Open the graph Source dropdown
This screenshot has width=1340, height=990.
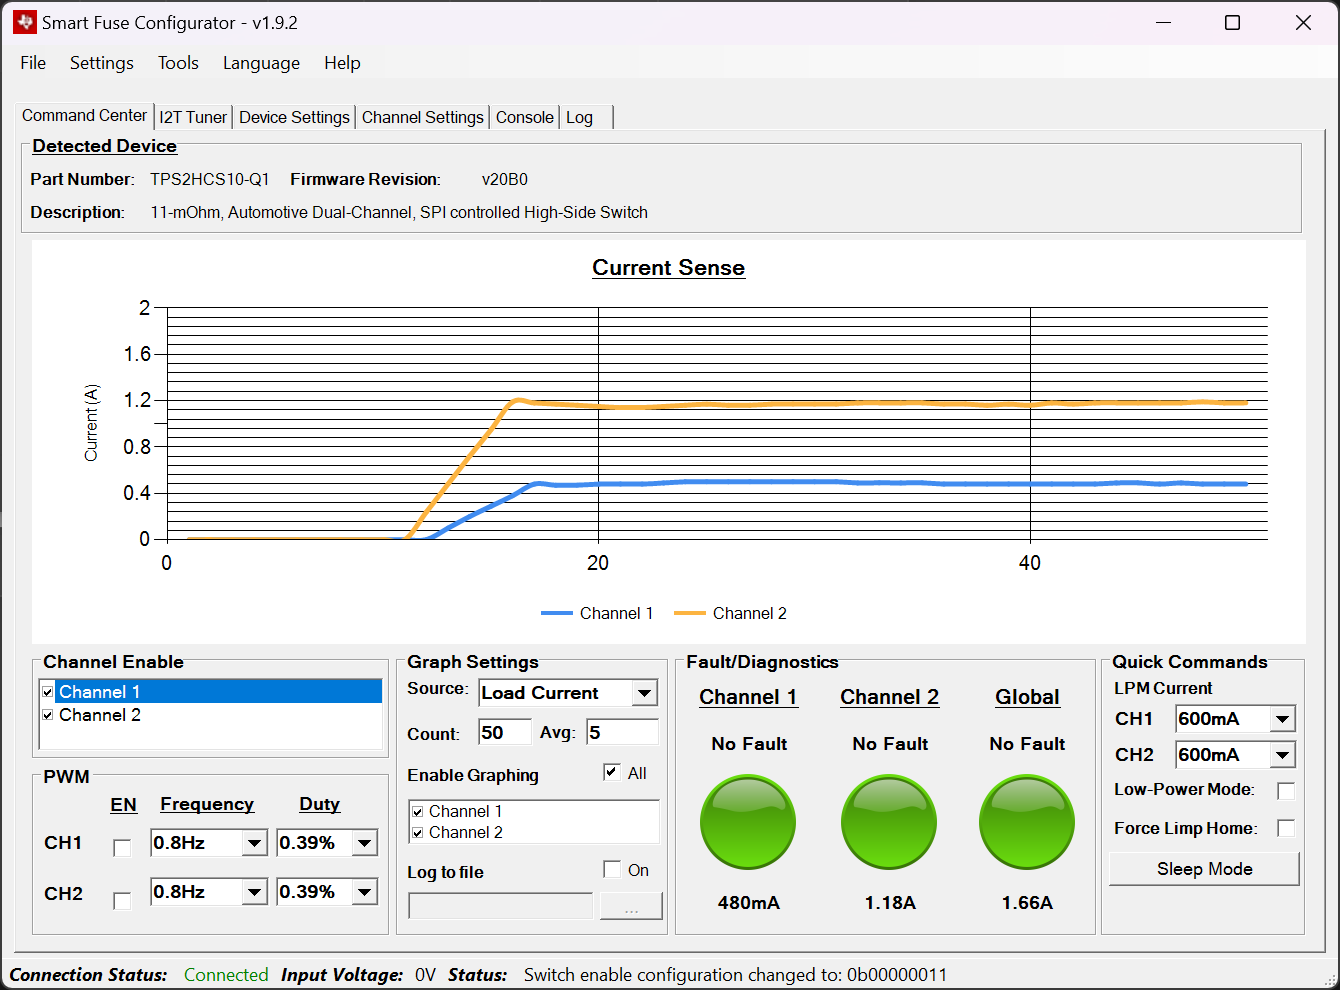645,693
